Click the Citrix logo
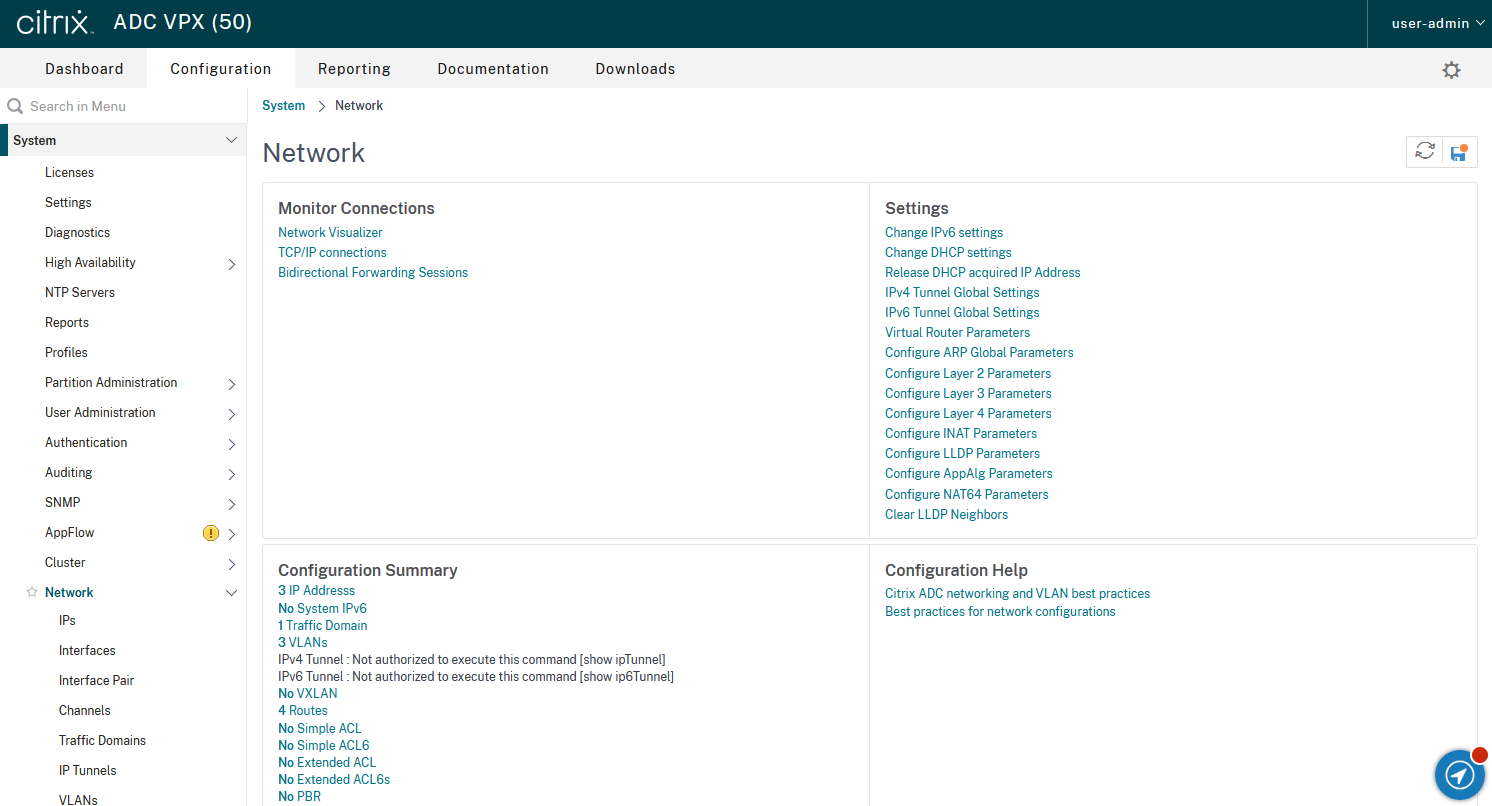The image size is (1492, 806). coord(55,23)
